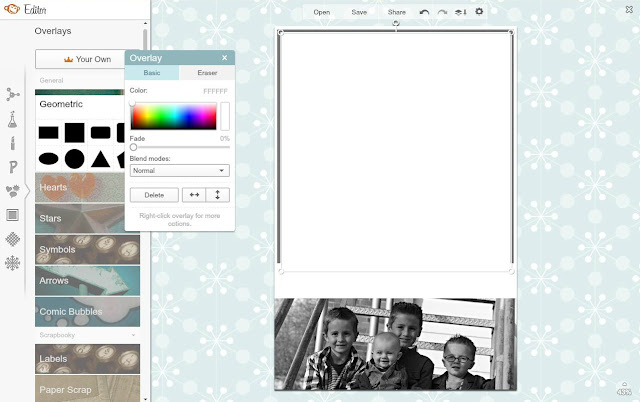Add the wide black rectangle overlay
Image resolution: width=640 pixels, height=402 pixels.
(49, 133)
